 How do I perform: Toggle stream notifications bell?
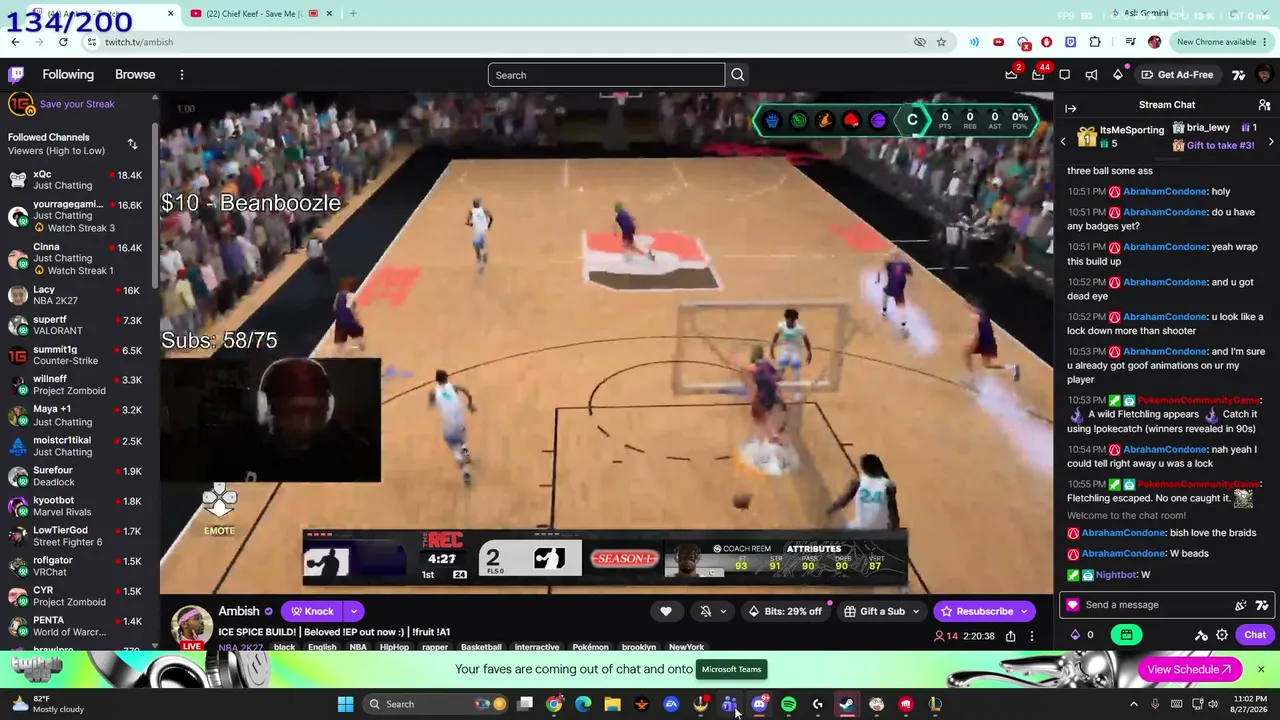pos(705,611)
